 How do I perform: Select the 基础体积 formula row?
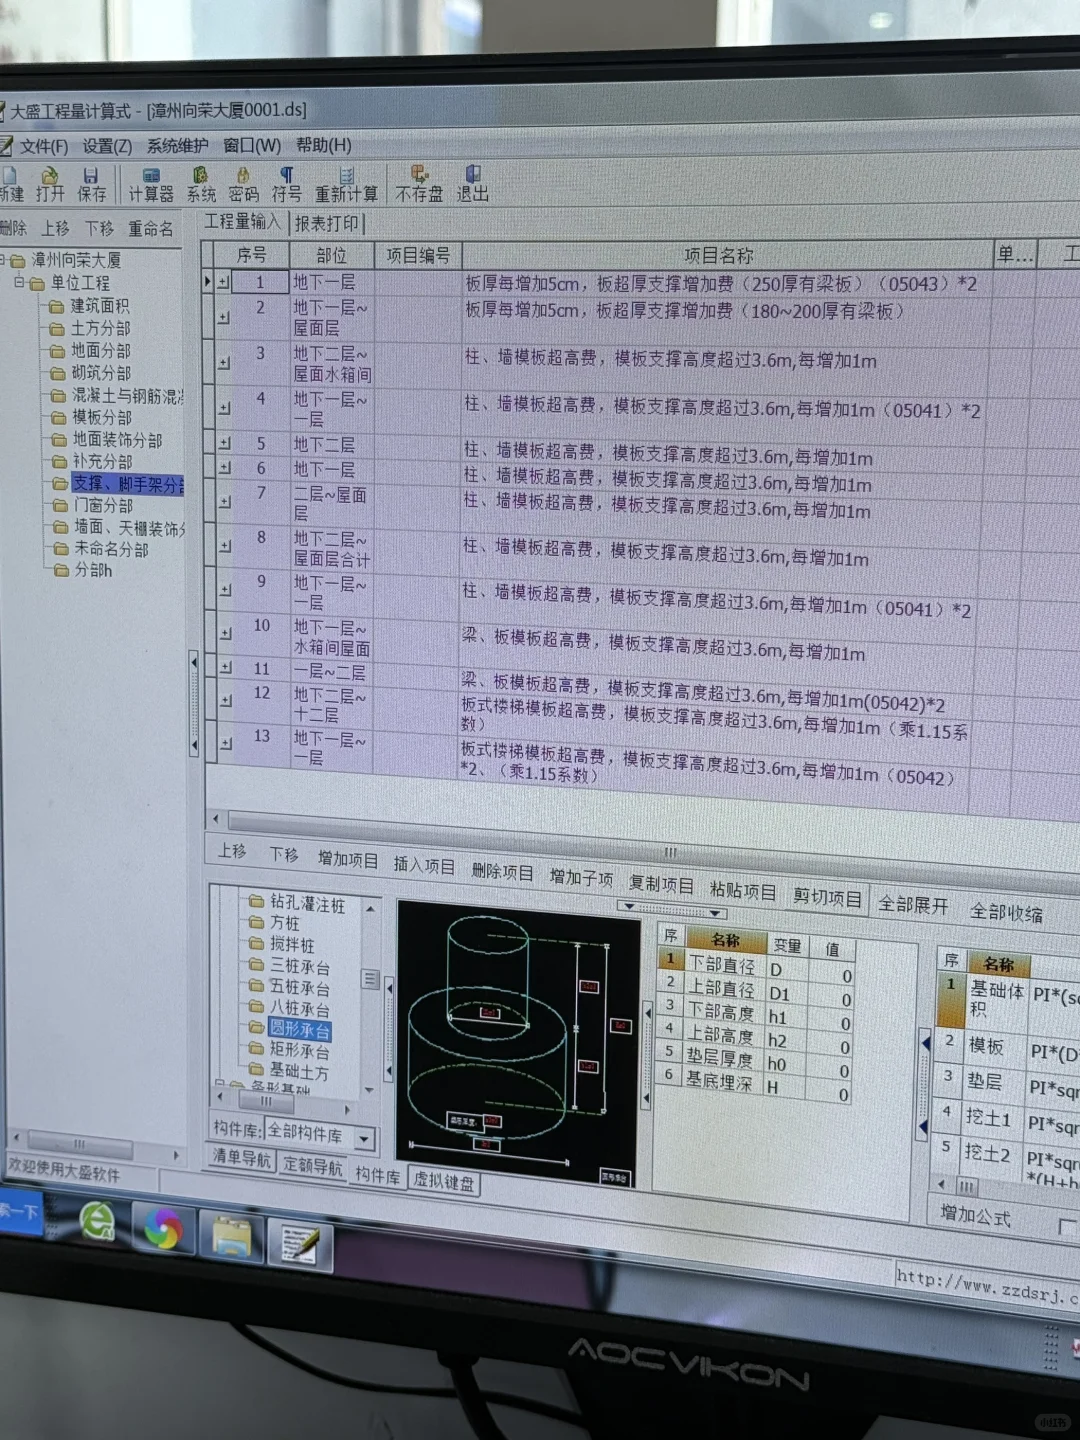[1008, 1002]
